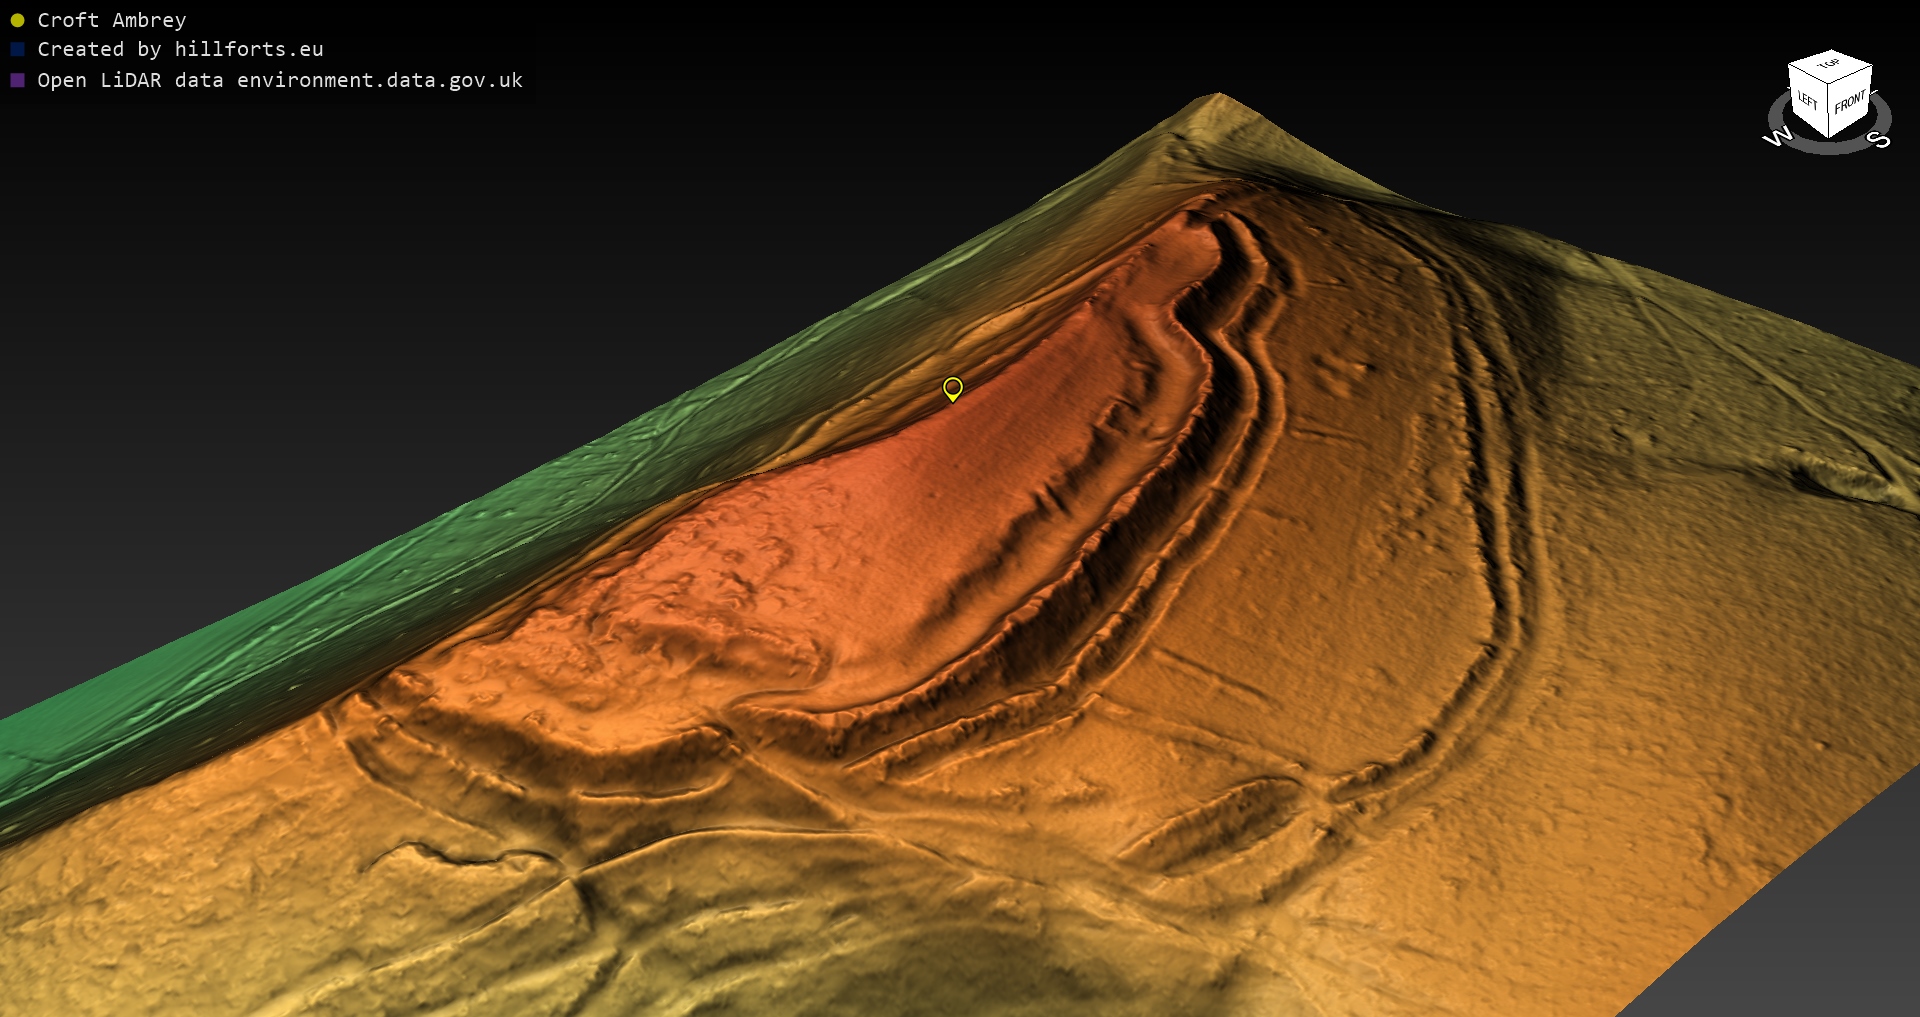Screen dimensions: 1920x1017
Task: Click the cube edge between TOP and LEFT
Action: (x=1808, y=75)
